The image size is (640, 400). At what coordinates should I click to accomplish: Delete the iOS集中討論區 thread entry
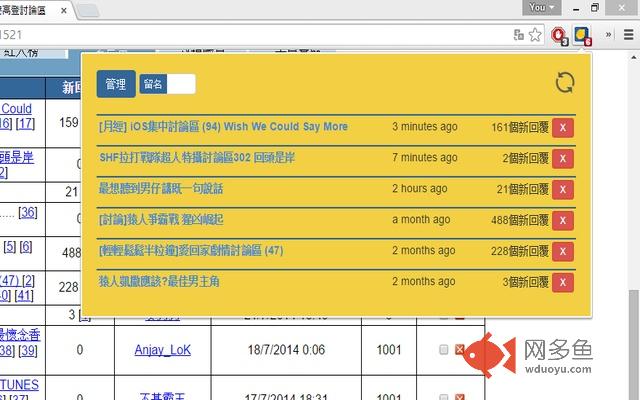tap(562, 128)
